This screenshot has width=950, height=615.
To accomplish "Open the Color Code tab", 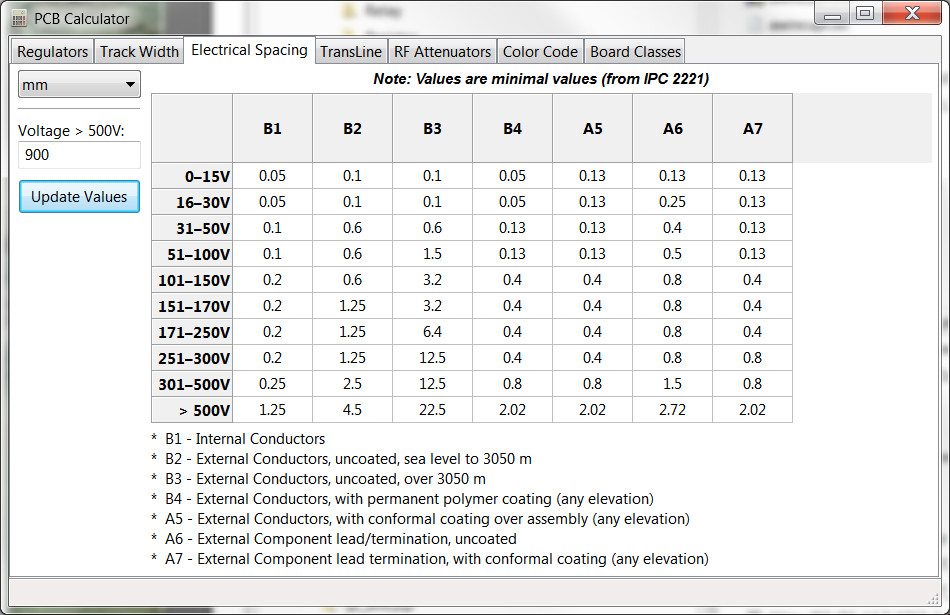I will point(540,52).
